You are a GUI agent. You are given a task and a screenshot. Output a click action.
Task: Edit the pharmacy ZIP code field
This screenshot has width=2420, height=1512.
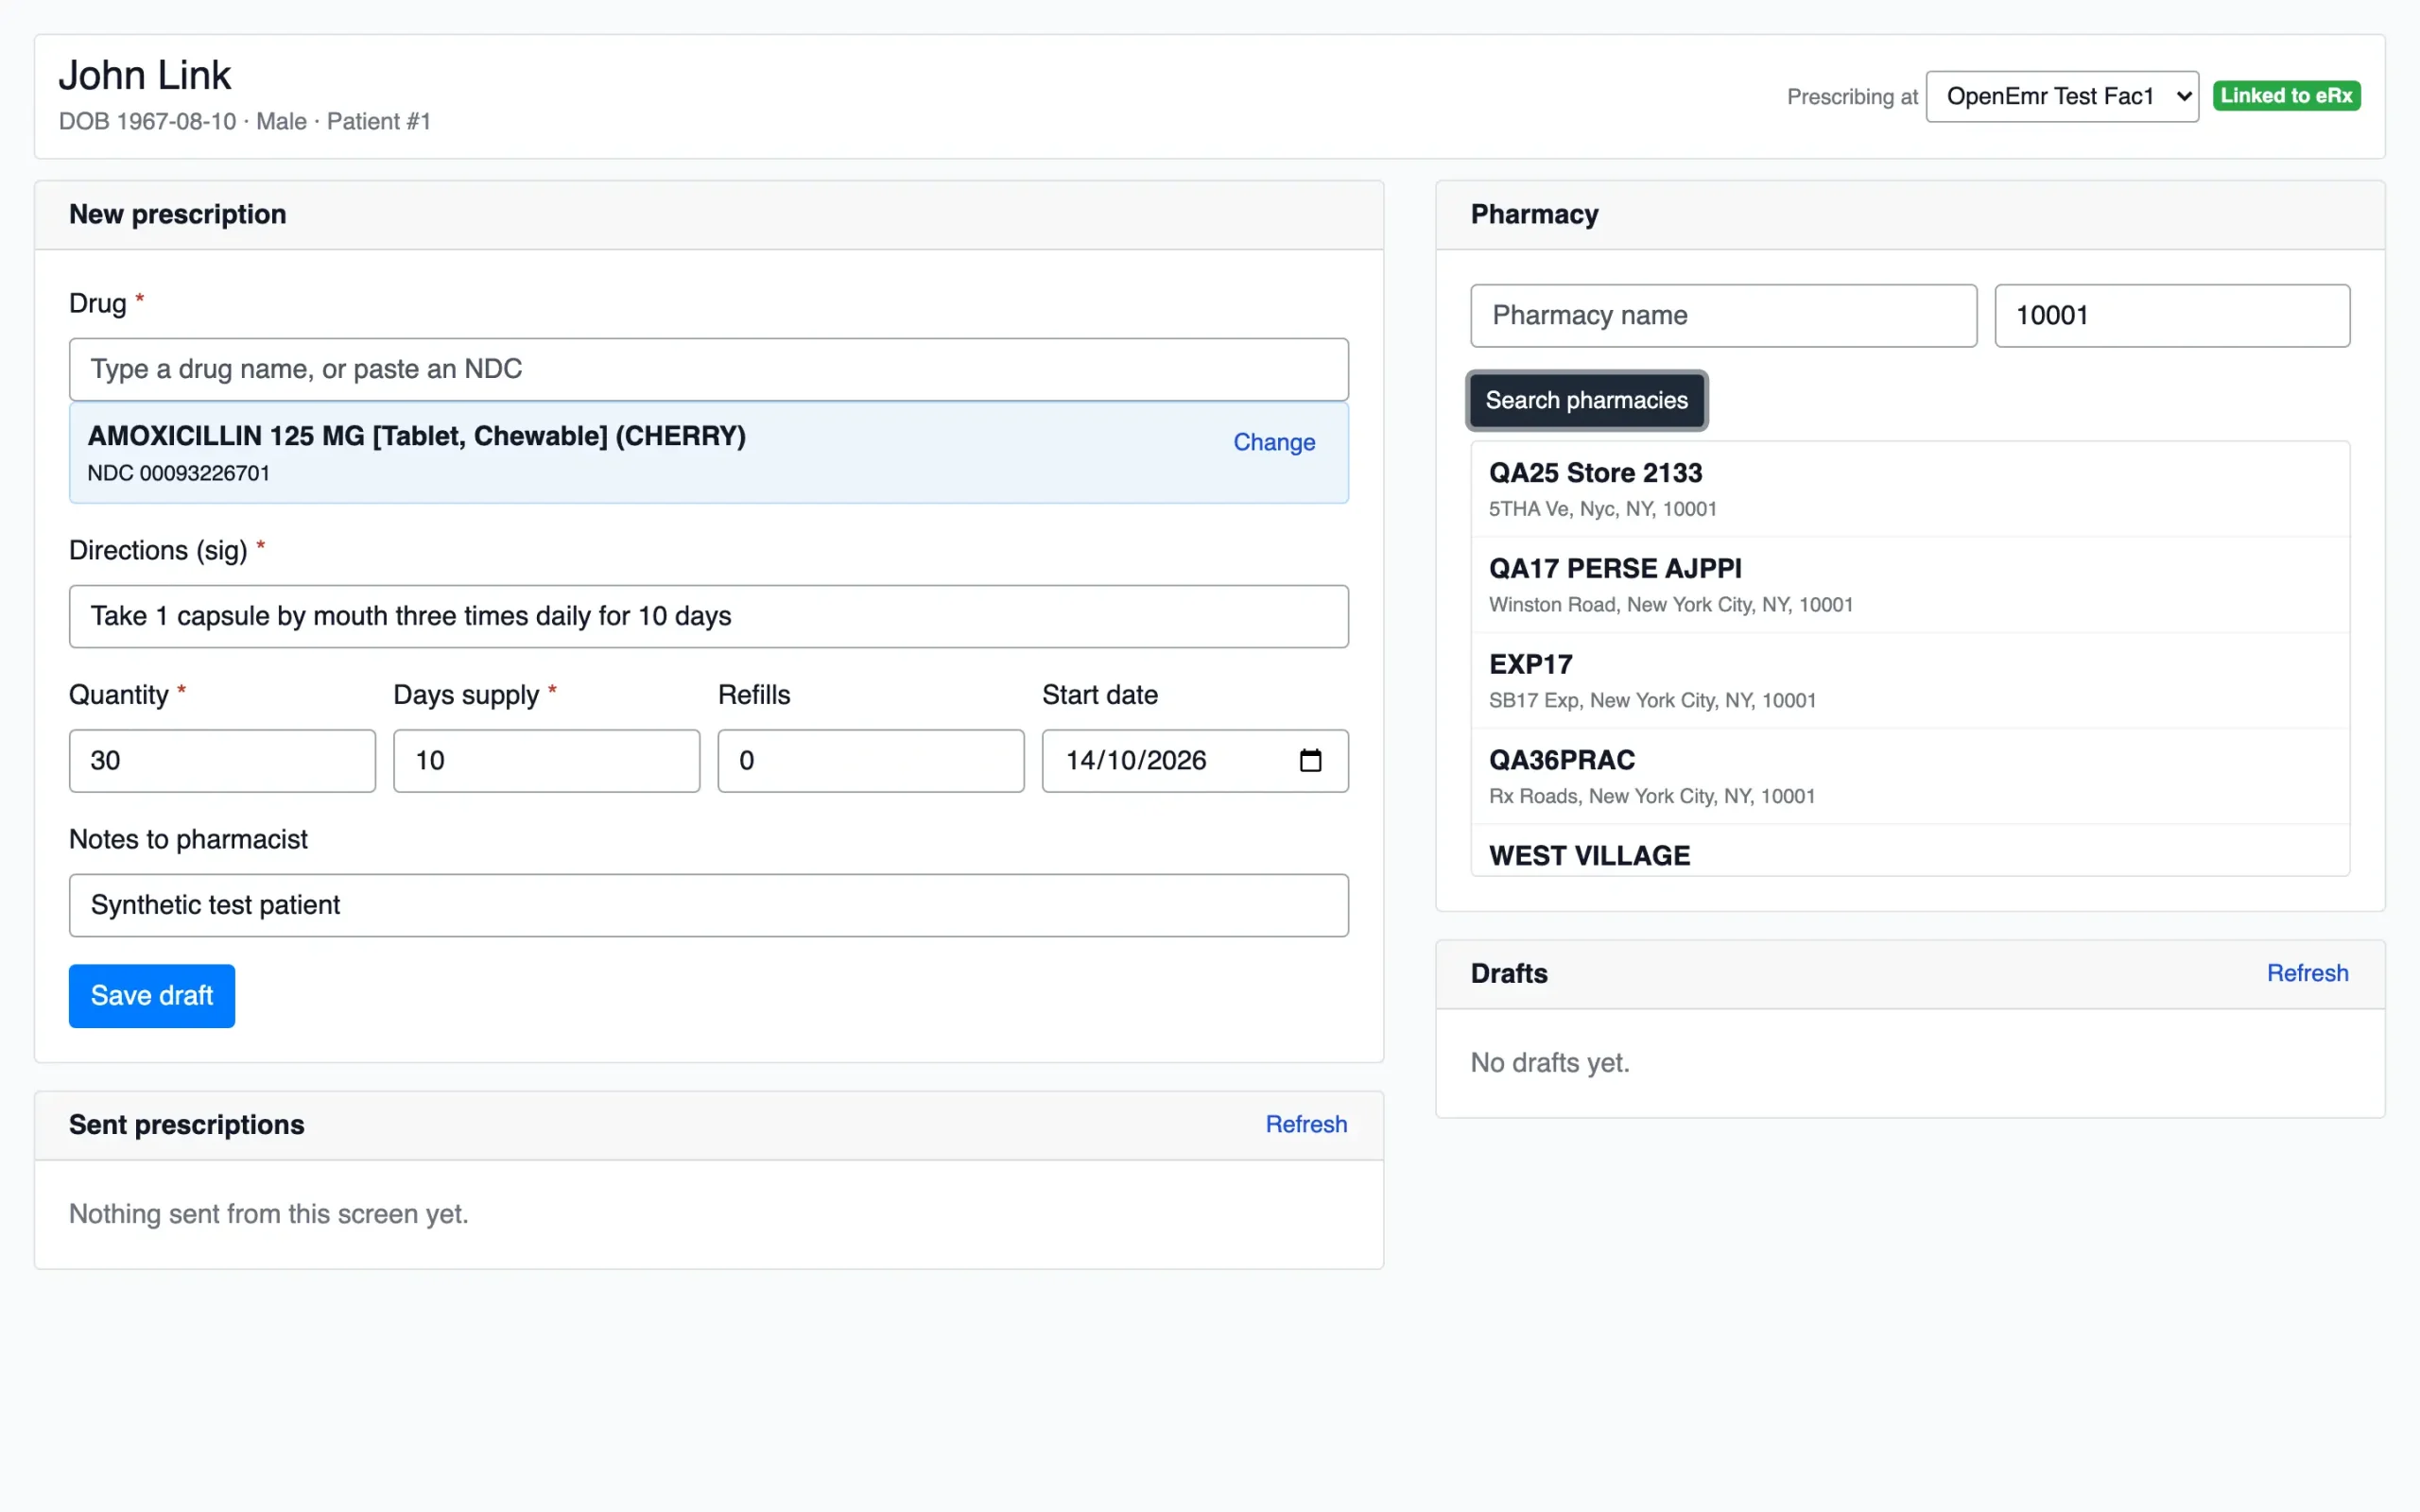click(x=2172, y=316)
